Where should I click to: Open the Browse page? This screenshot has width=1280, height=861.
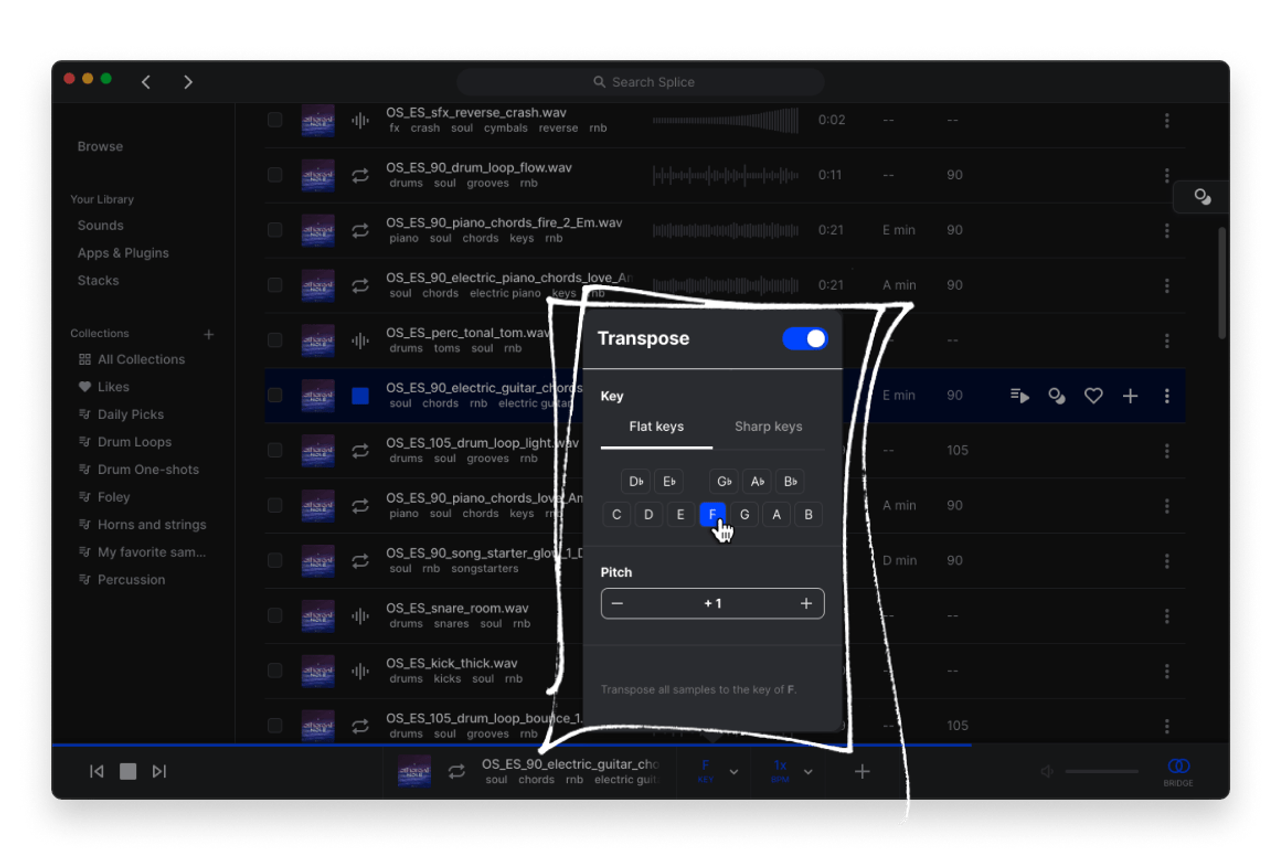tap(100, 146)
